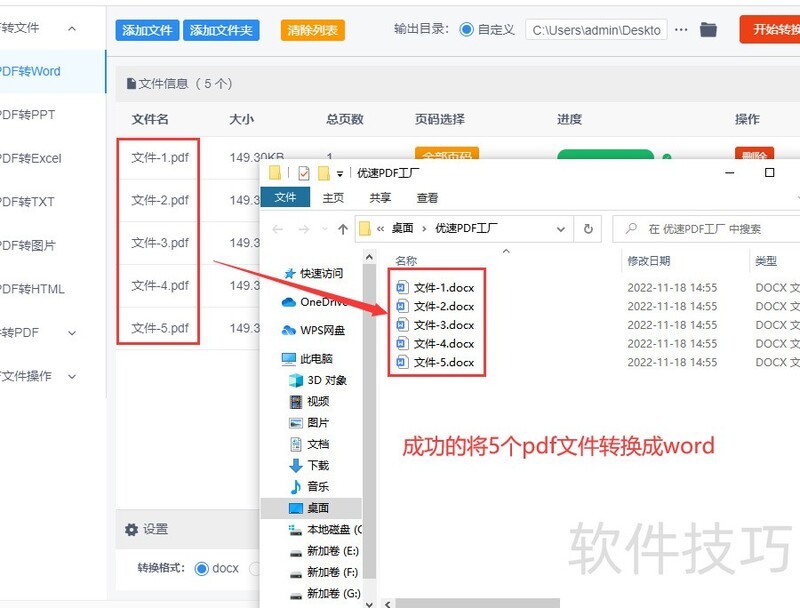Open 下载 folder in the navigation pane
The width and height of the screenshot is (800, 608).
[309, 465]
